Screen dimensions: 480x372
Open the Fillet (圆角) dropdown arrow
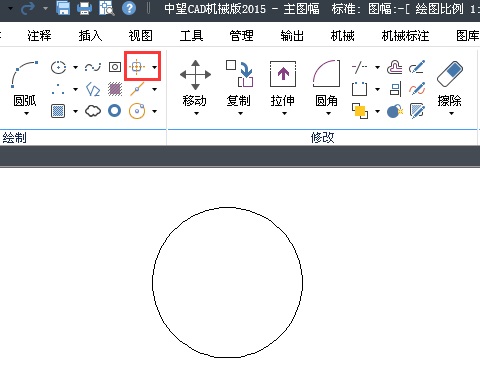click(x=328, y=114)
